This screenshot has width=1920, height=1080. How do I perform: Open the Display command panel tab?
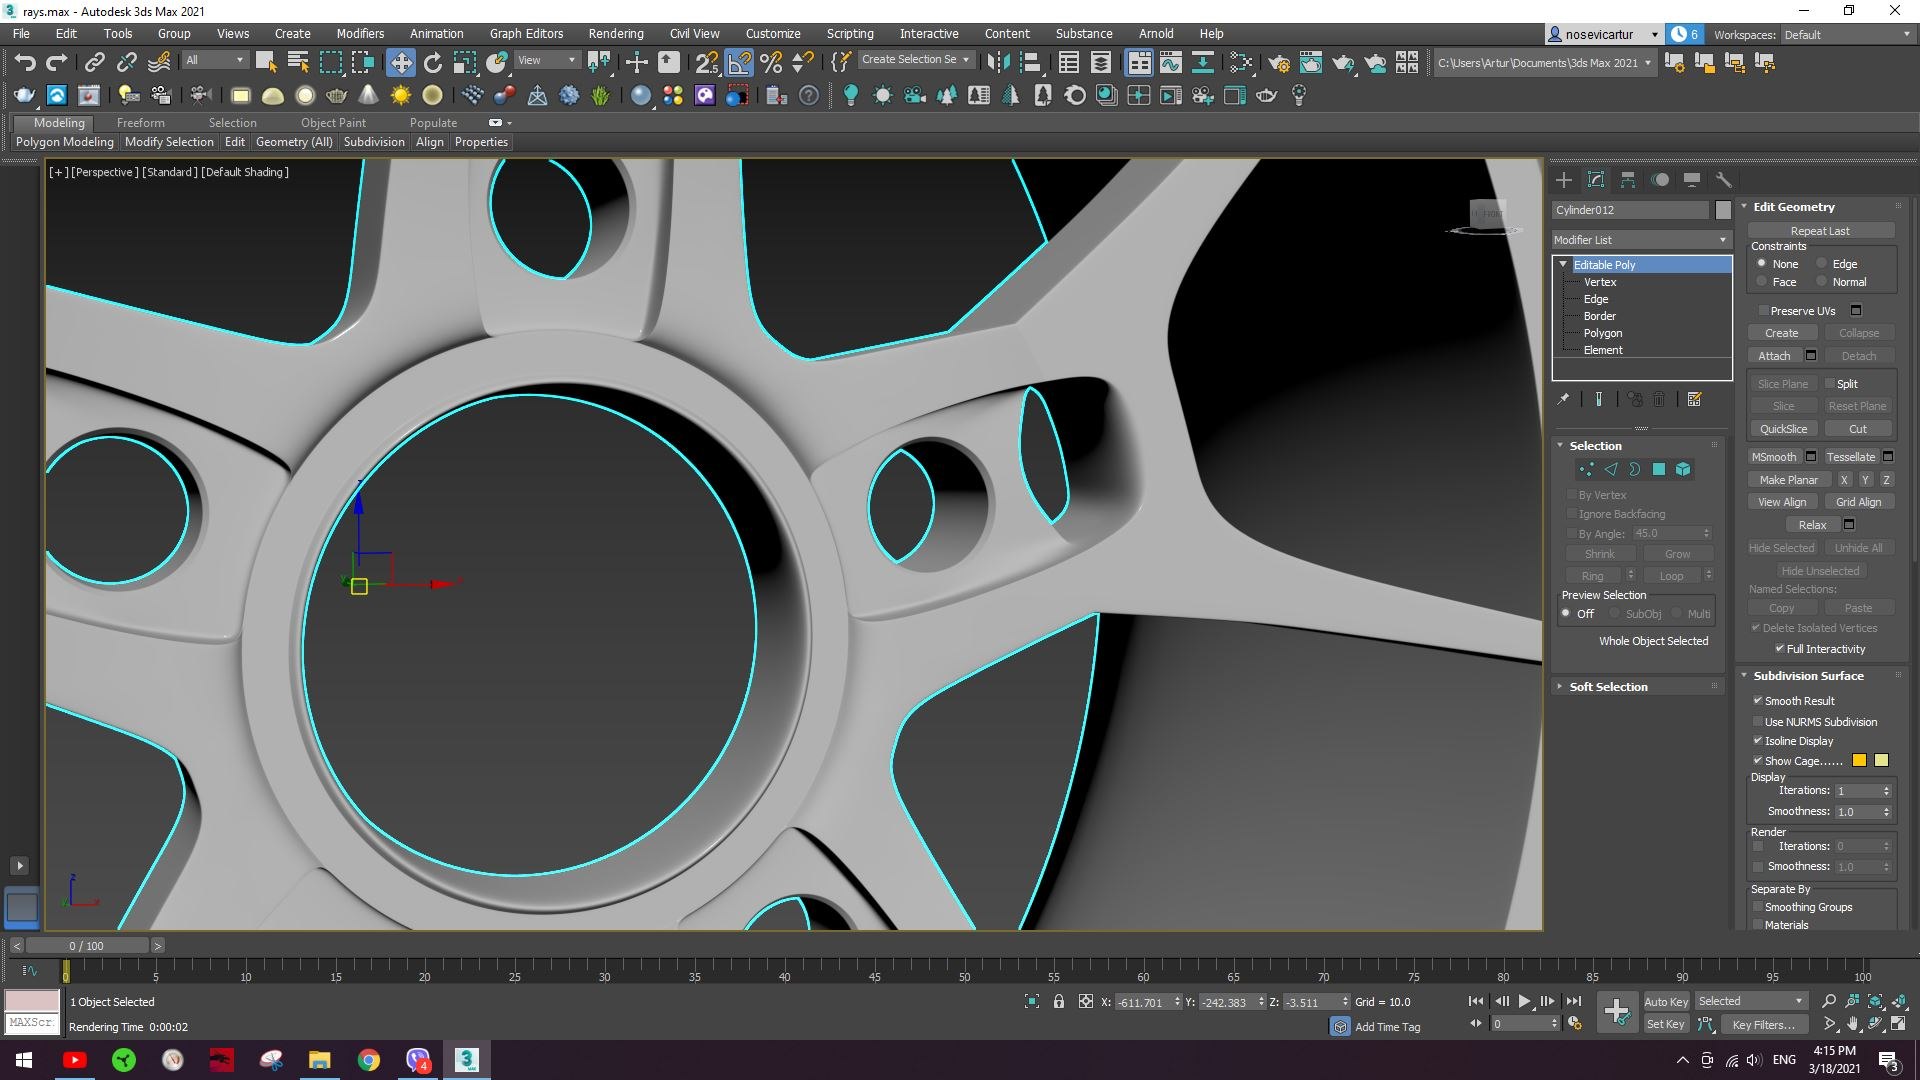[1692, 180]
